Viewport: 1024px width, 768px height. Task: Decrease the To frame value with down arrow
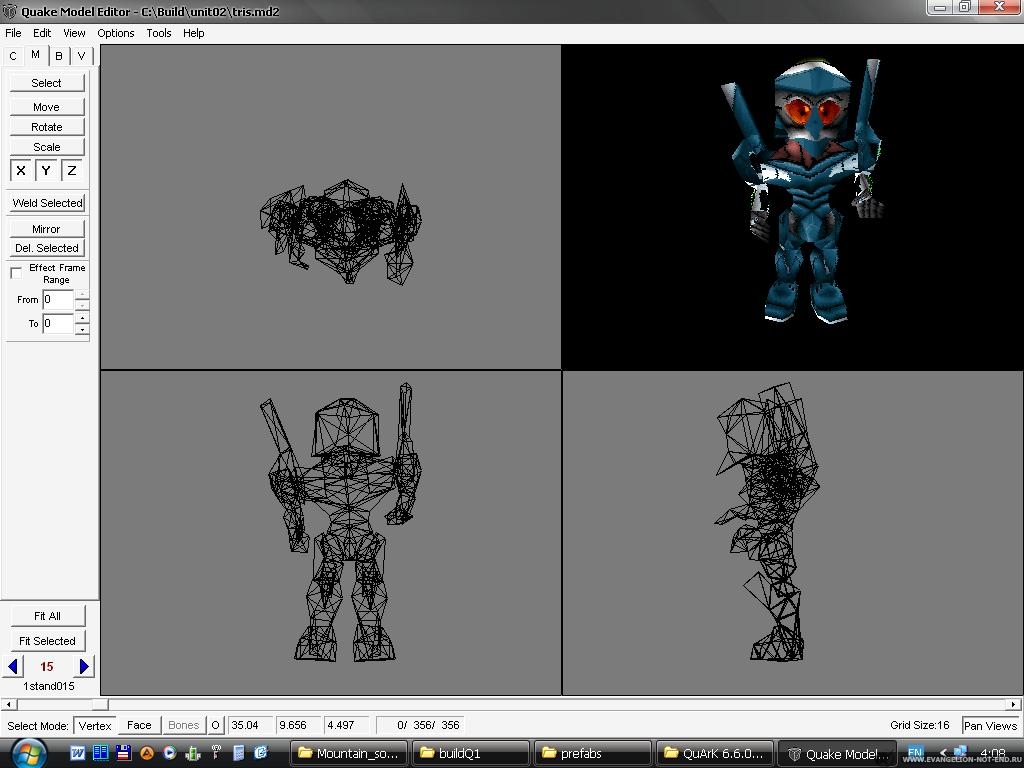(x=82, y=329)
